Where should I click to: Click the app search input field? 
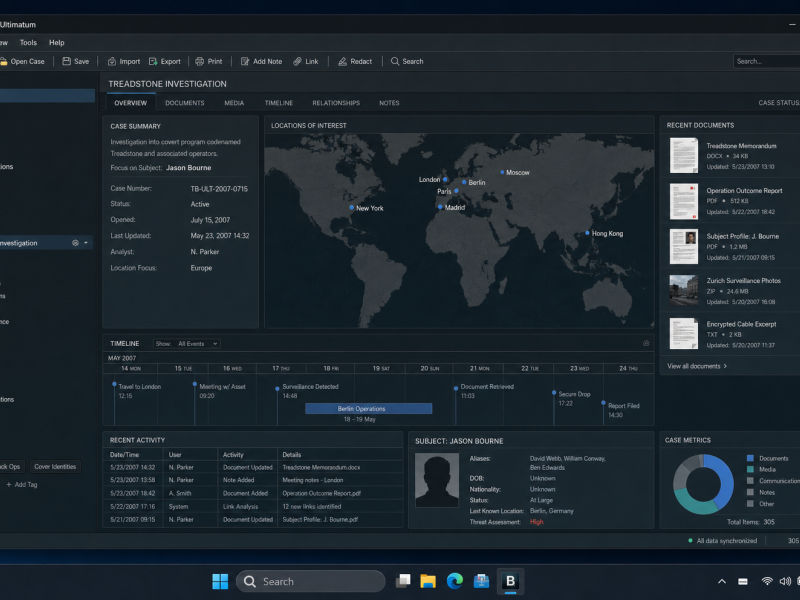point(766,61)
